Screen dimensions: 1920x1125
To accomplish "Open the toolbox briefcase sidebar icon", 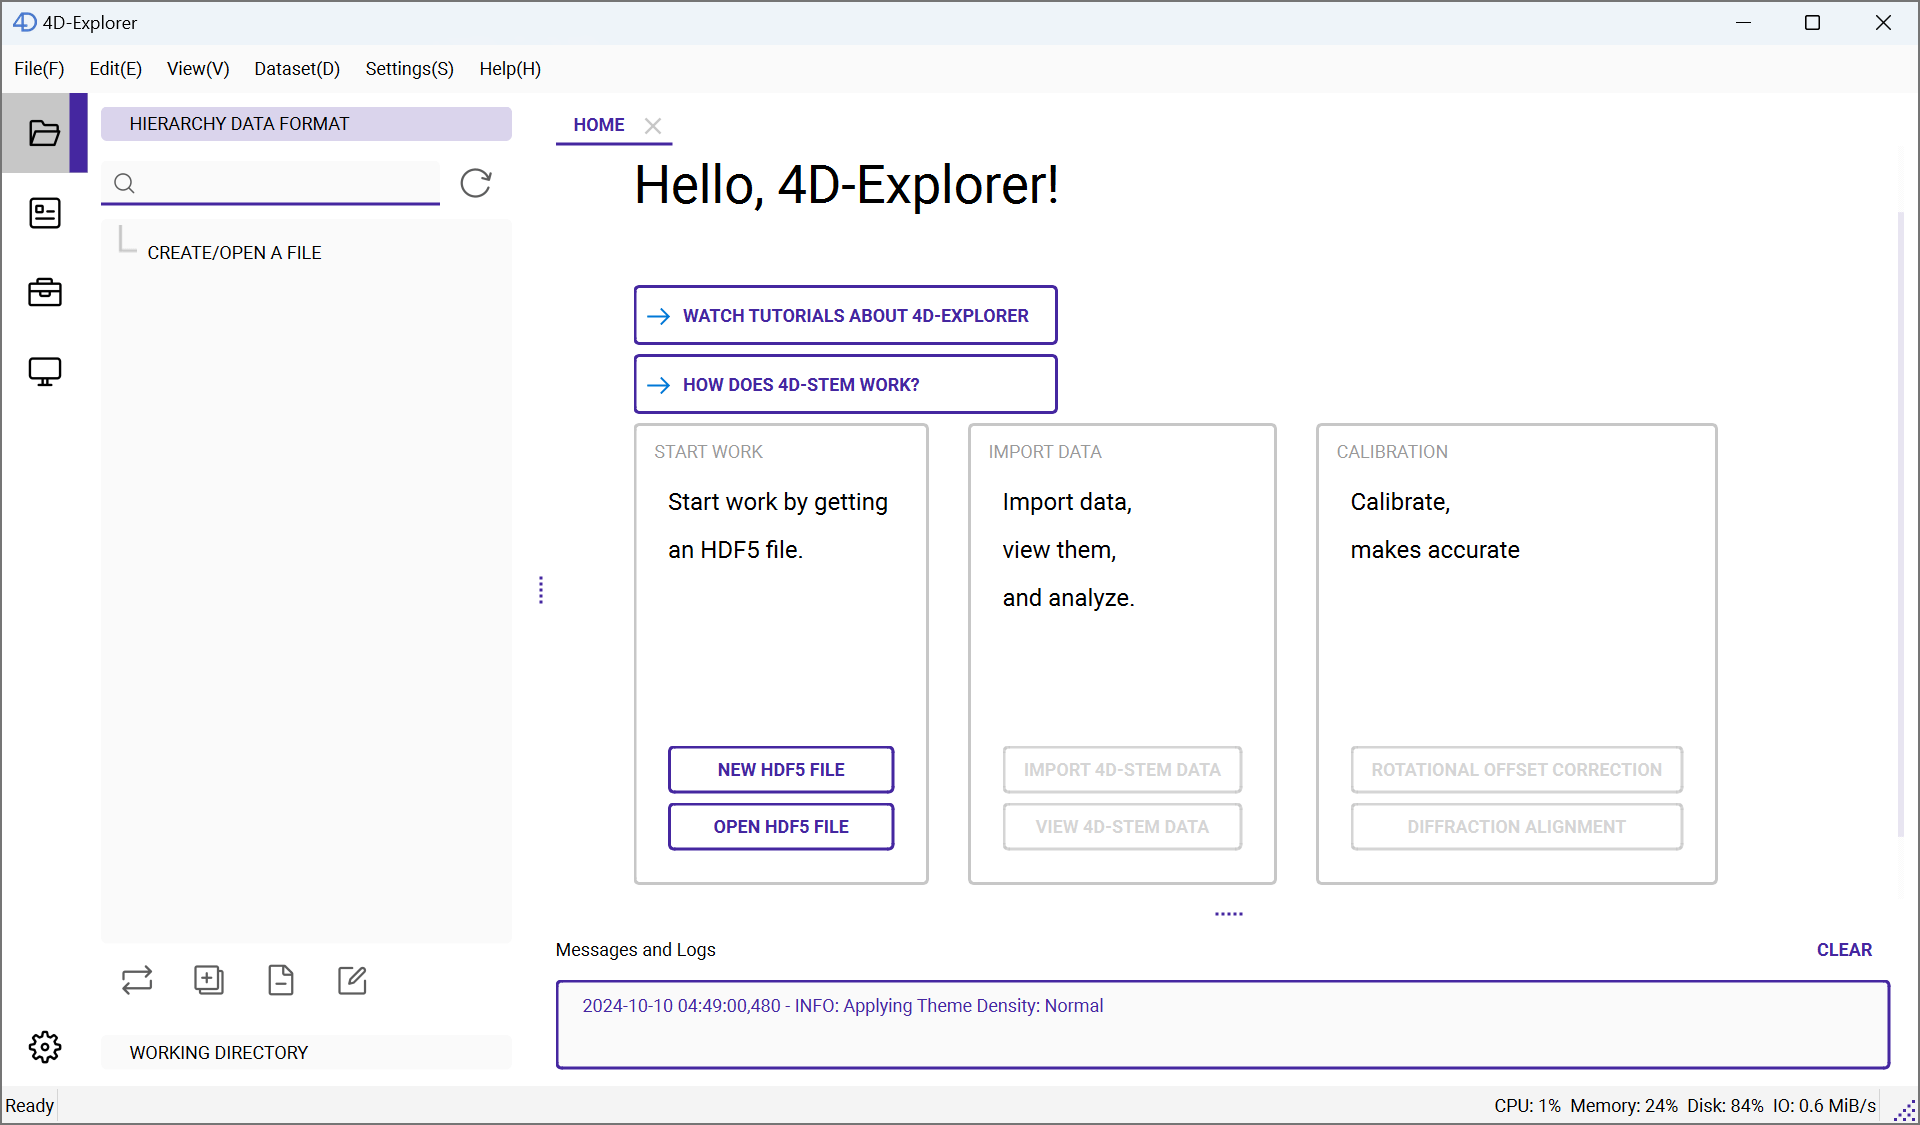I will [44, 292].
